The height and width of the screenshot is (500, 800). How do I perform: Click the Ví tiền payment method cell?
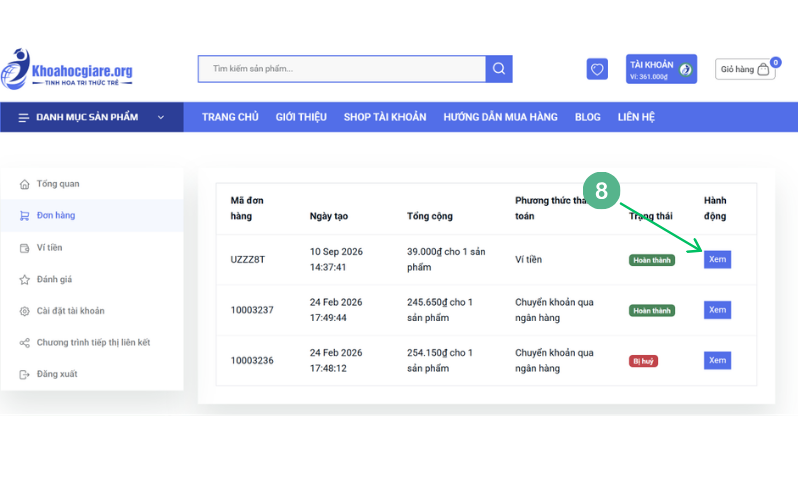(x=528, y=260)
